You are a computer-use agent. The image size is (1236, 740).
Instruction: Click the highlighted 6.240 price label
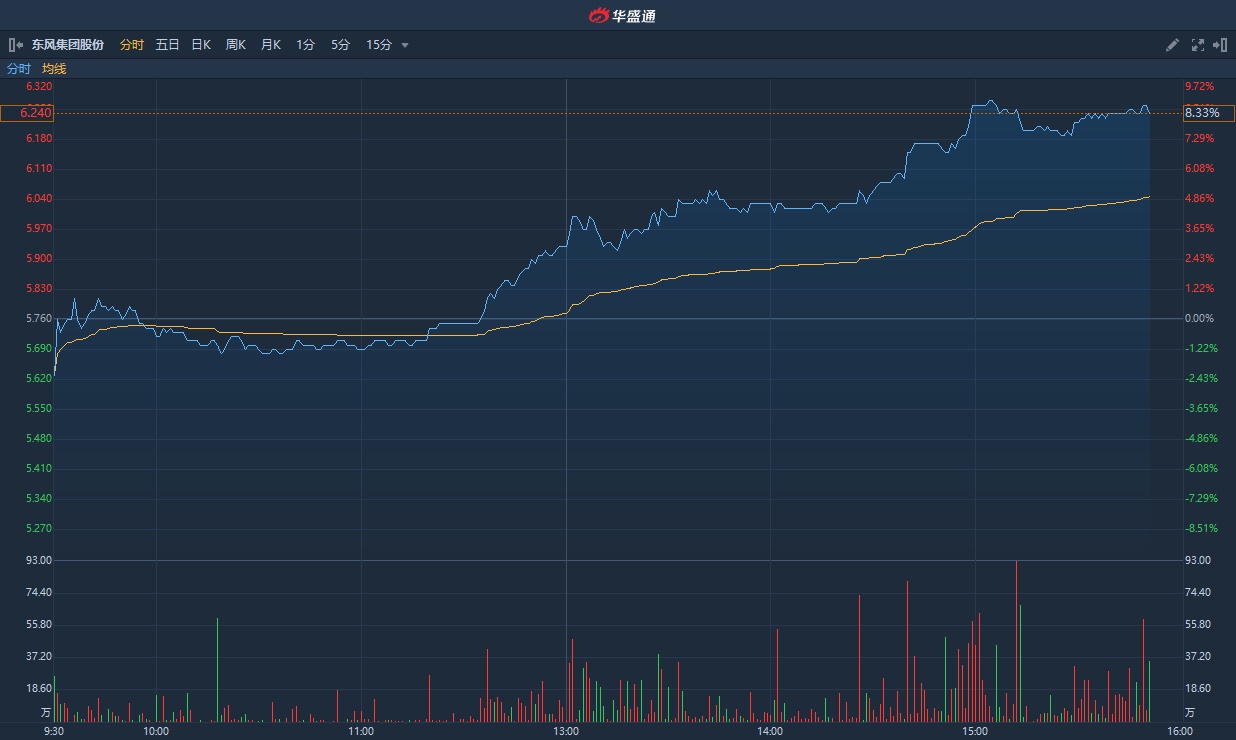[27, 113]
